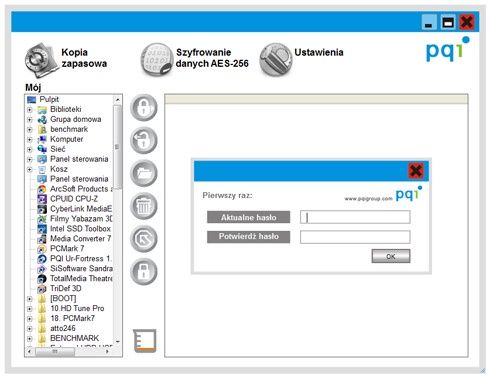Viewport: 490px width, 379px height.
Task: Select the Media Converter 7 item
Action: 80,239
